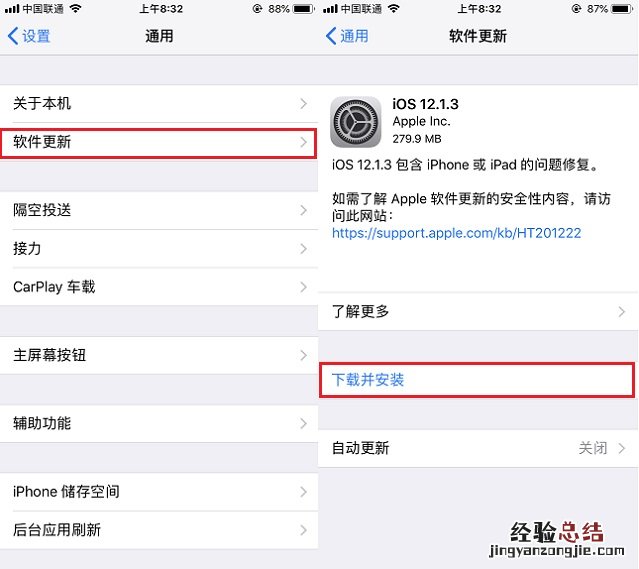The width and height of the screenshot is (639, 569).
Task: Tap the iOS 12.1.3 settings gear icon
Action: 355,122
